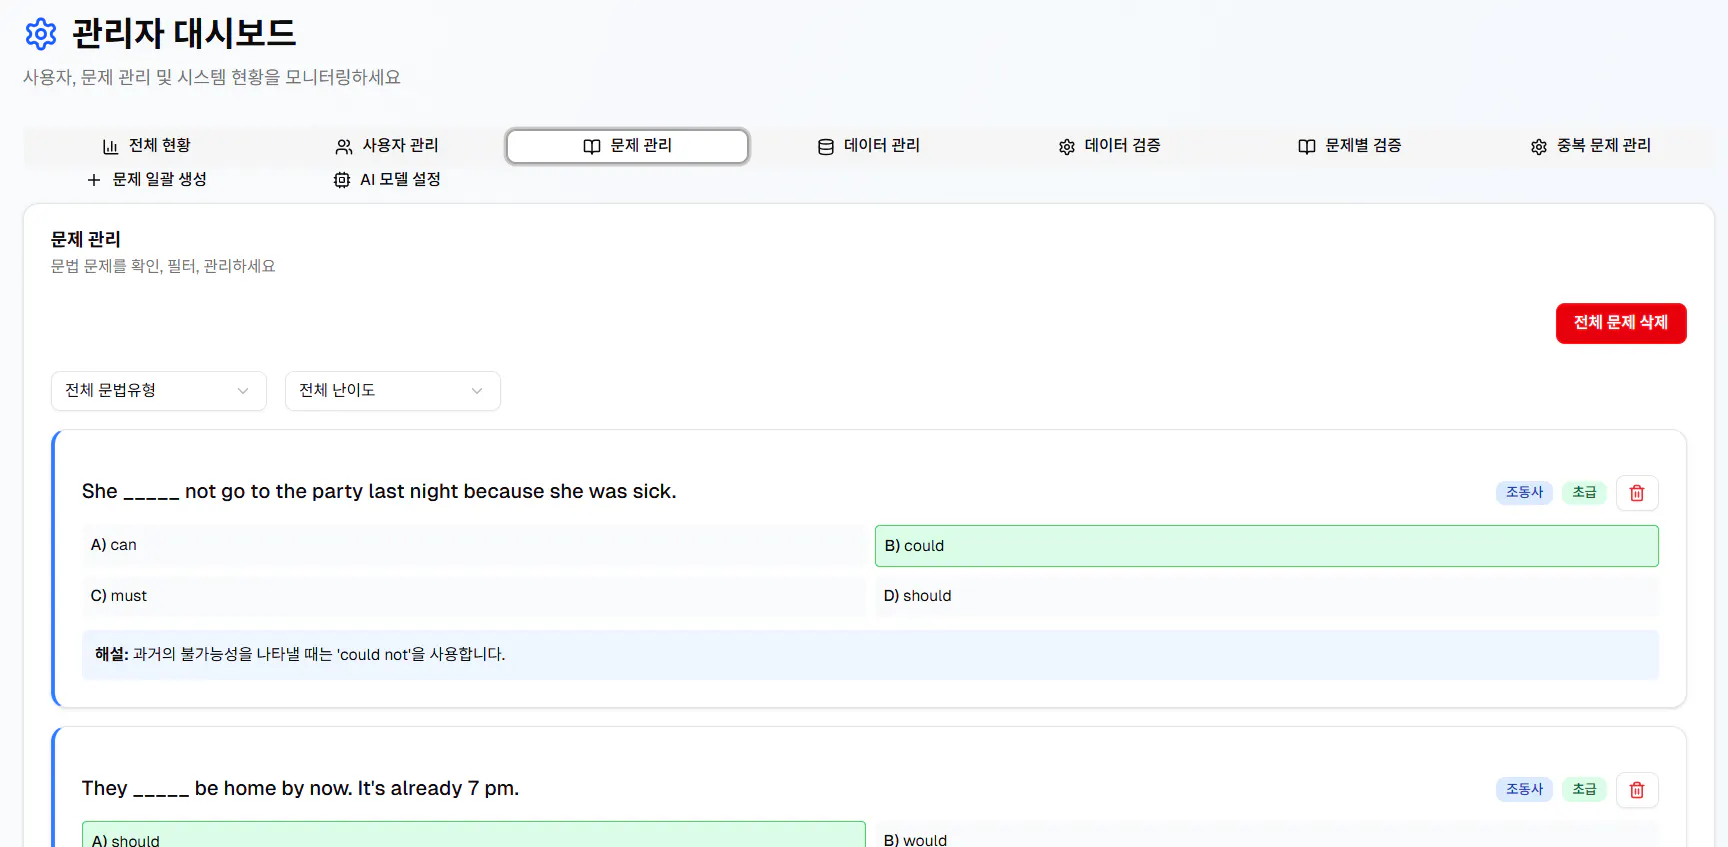
Task: Click the gear icon on 데이터 검증
Action: click(1067, 147)
